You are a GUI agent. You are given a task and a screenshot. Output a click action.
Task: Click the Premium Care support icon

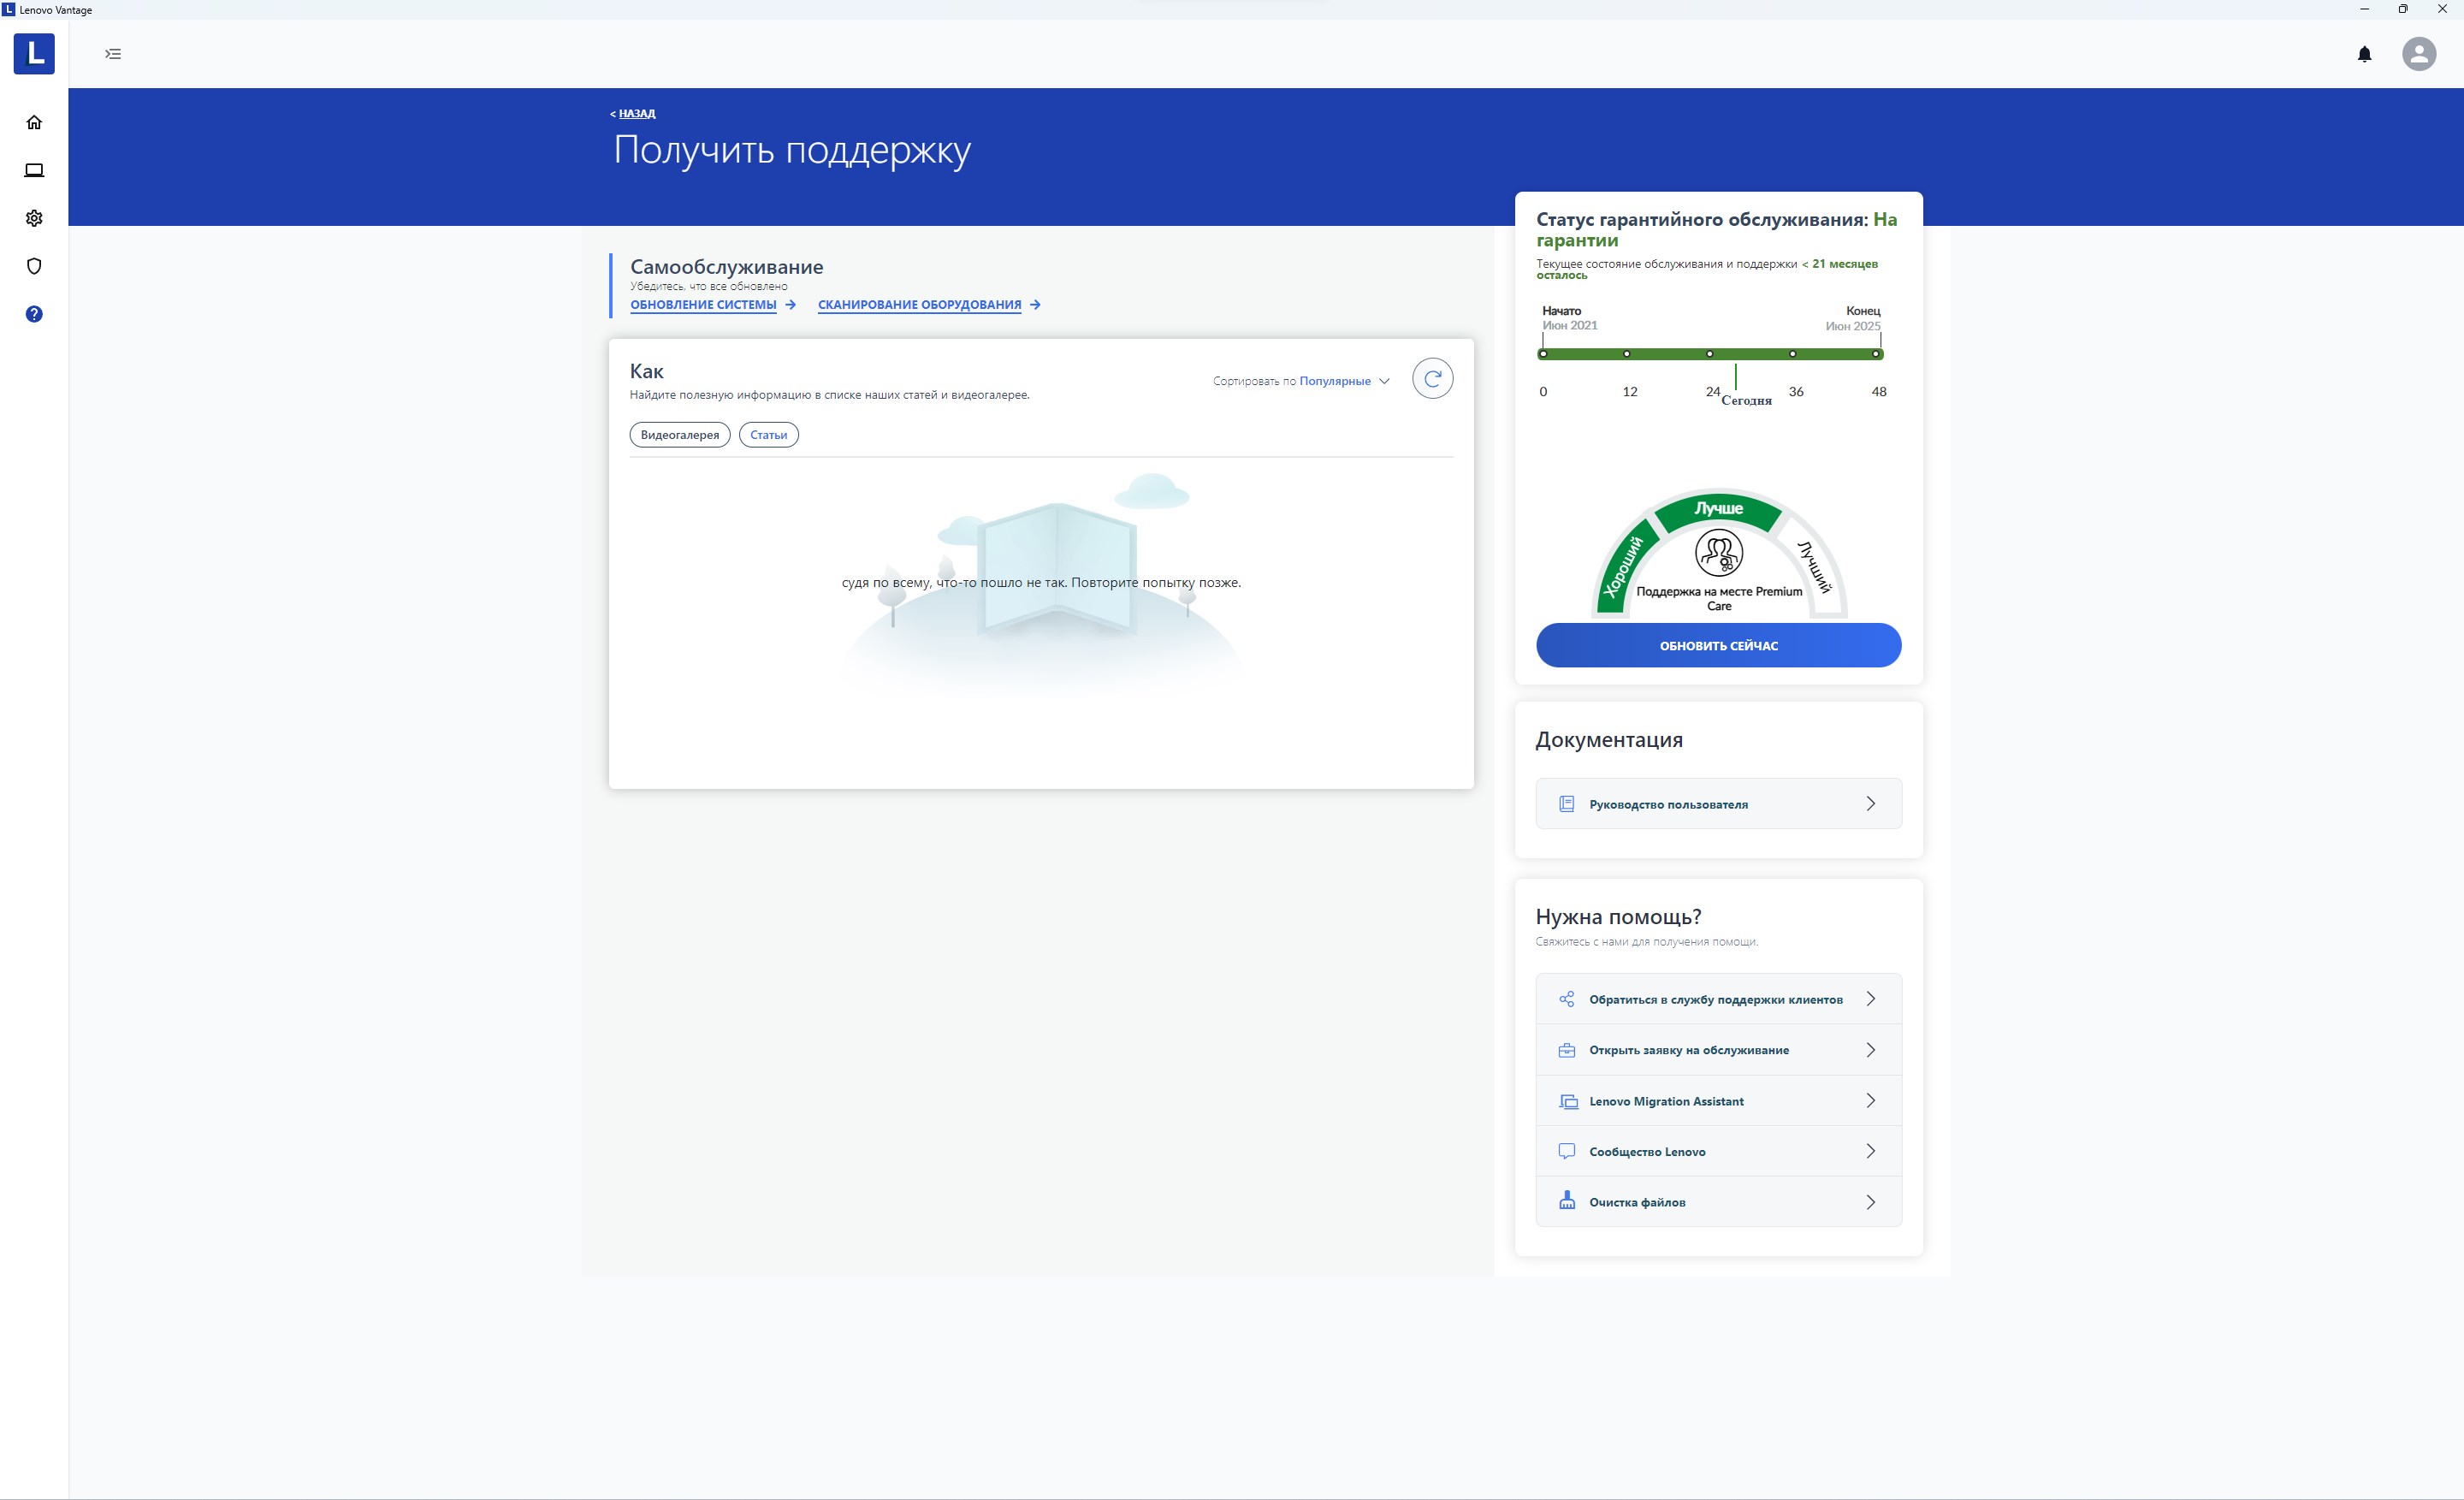[1718, 553]
